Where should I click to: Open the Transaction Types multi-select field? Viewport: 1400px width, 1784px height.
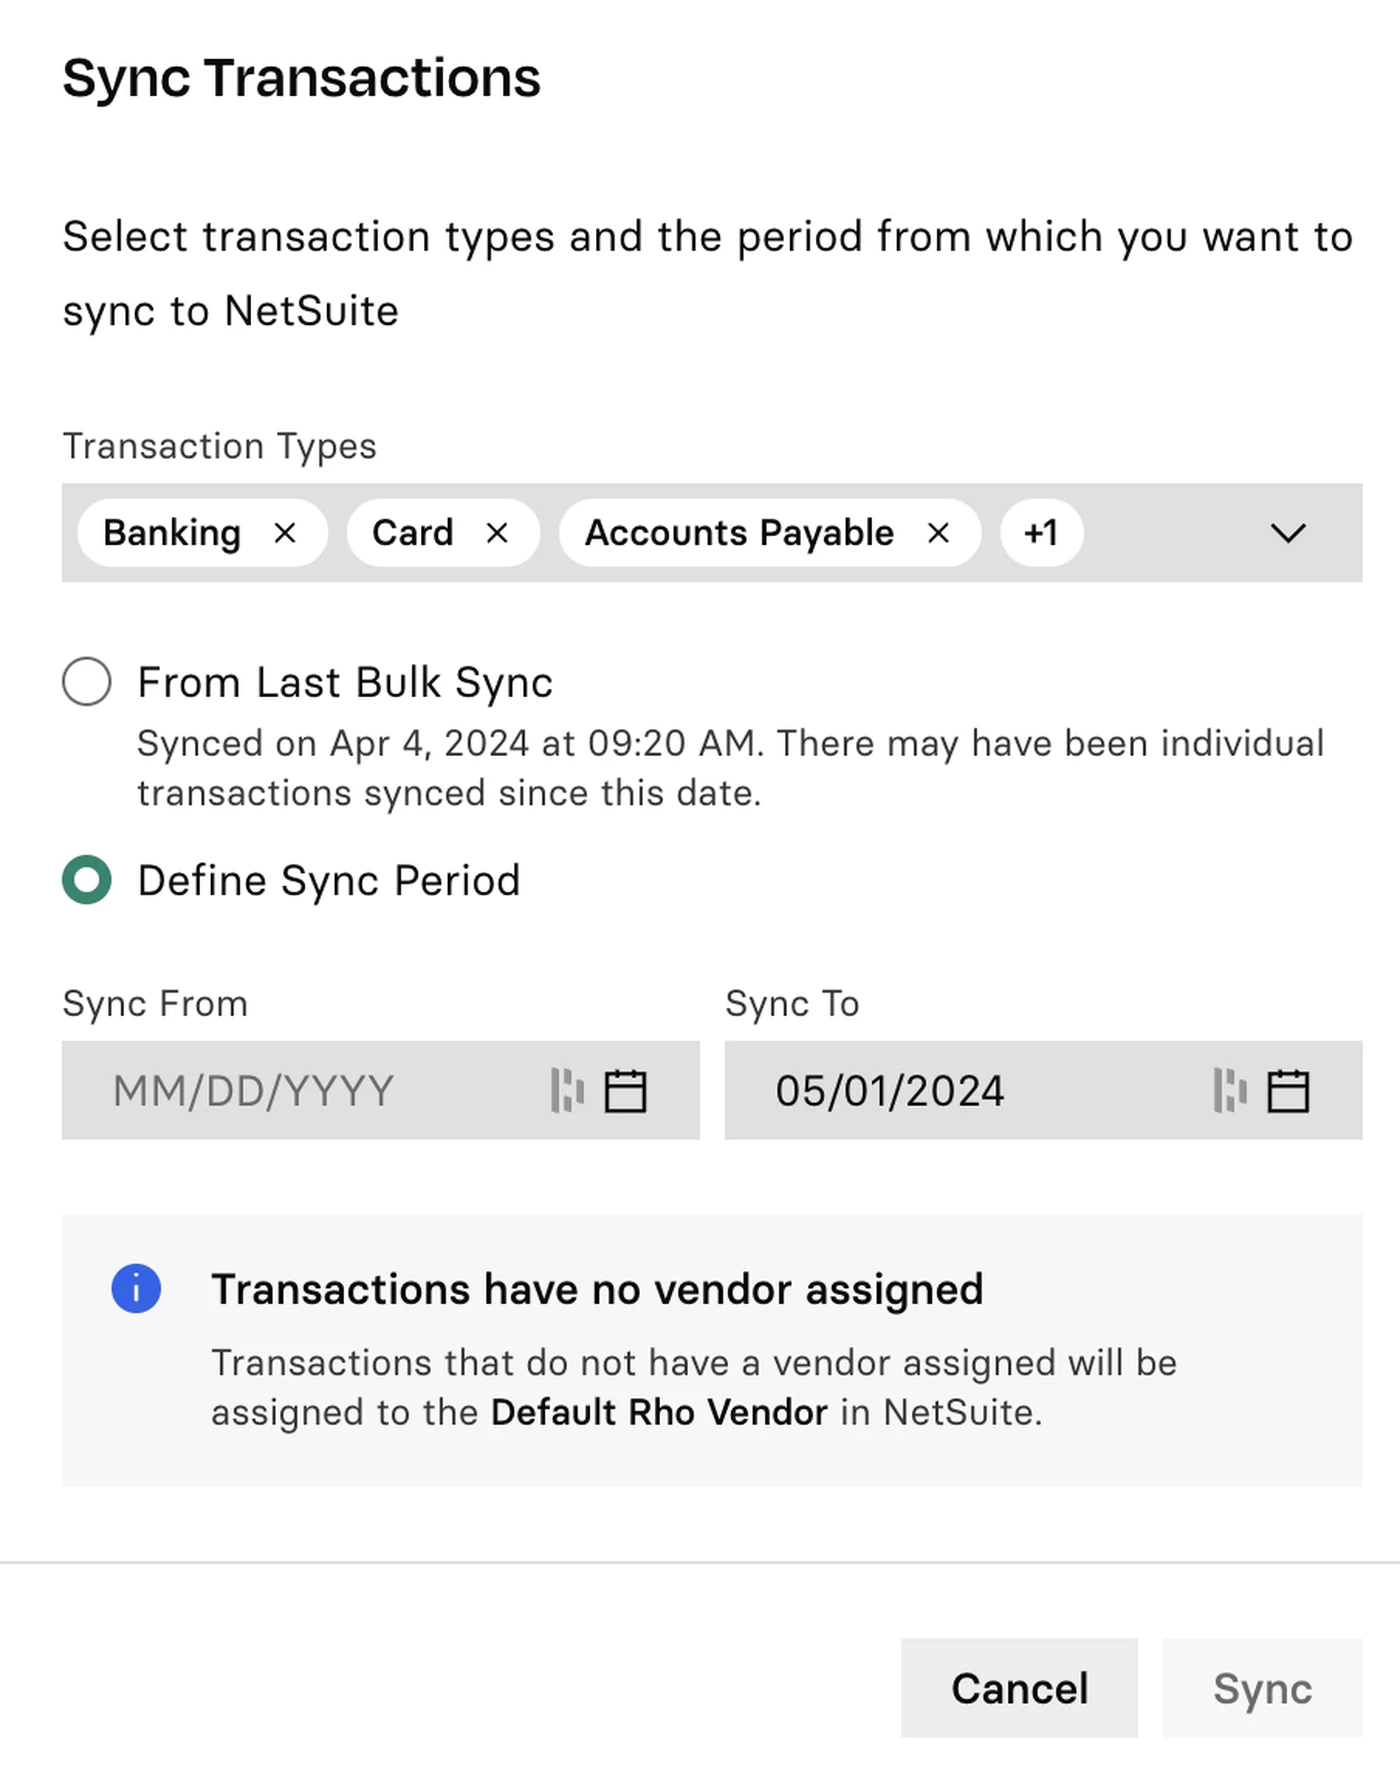(x=712, y=533)
